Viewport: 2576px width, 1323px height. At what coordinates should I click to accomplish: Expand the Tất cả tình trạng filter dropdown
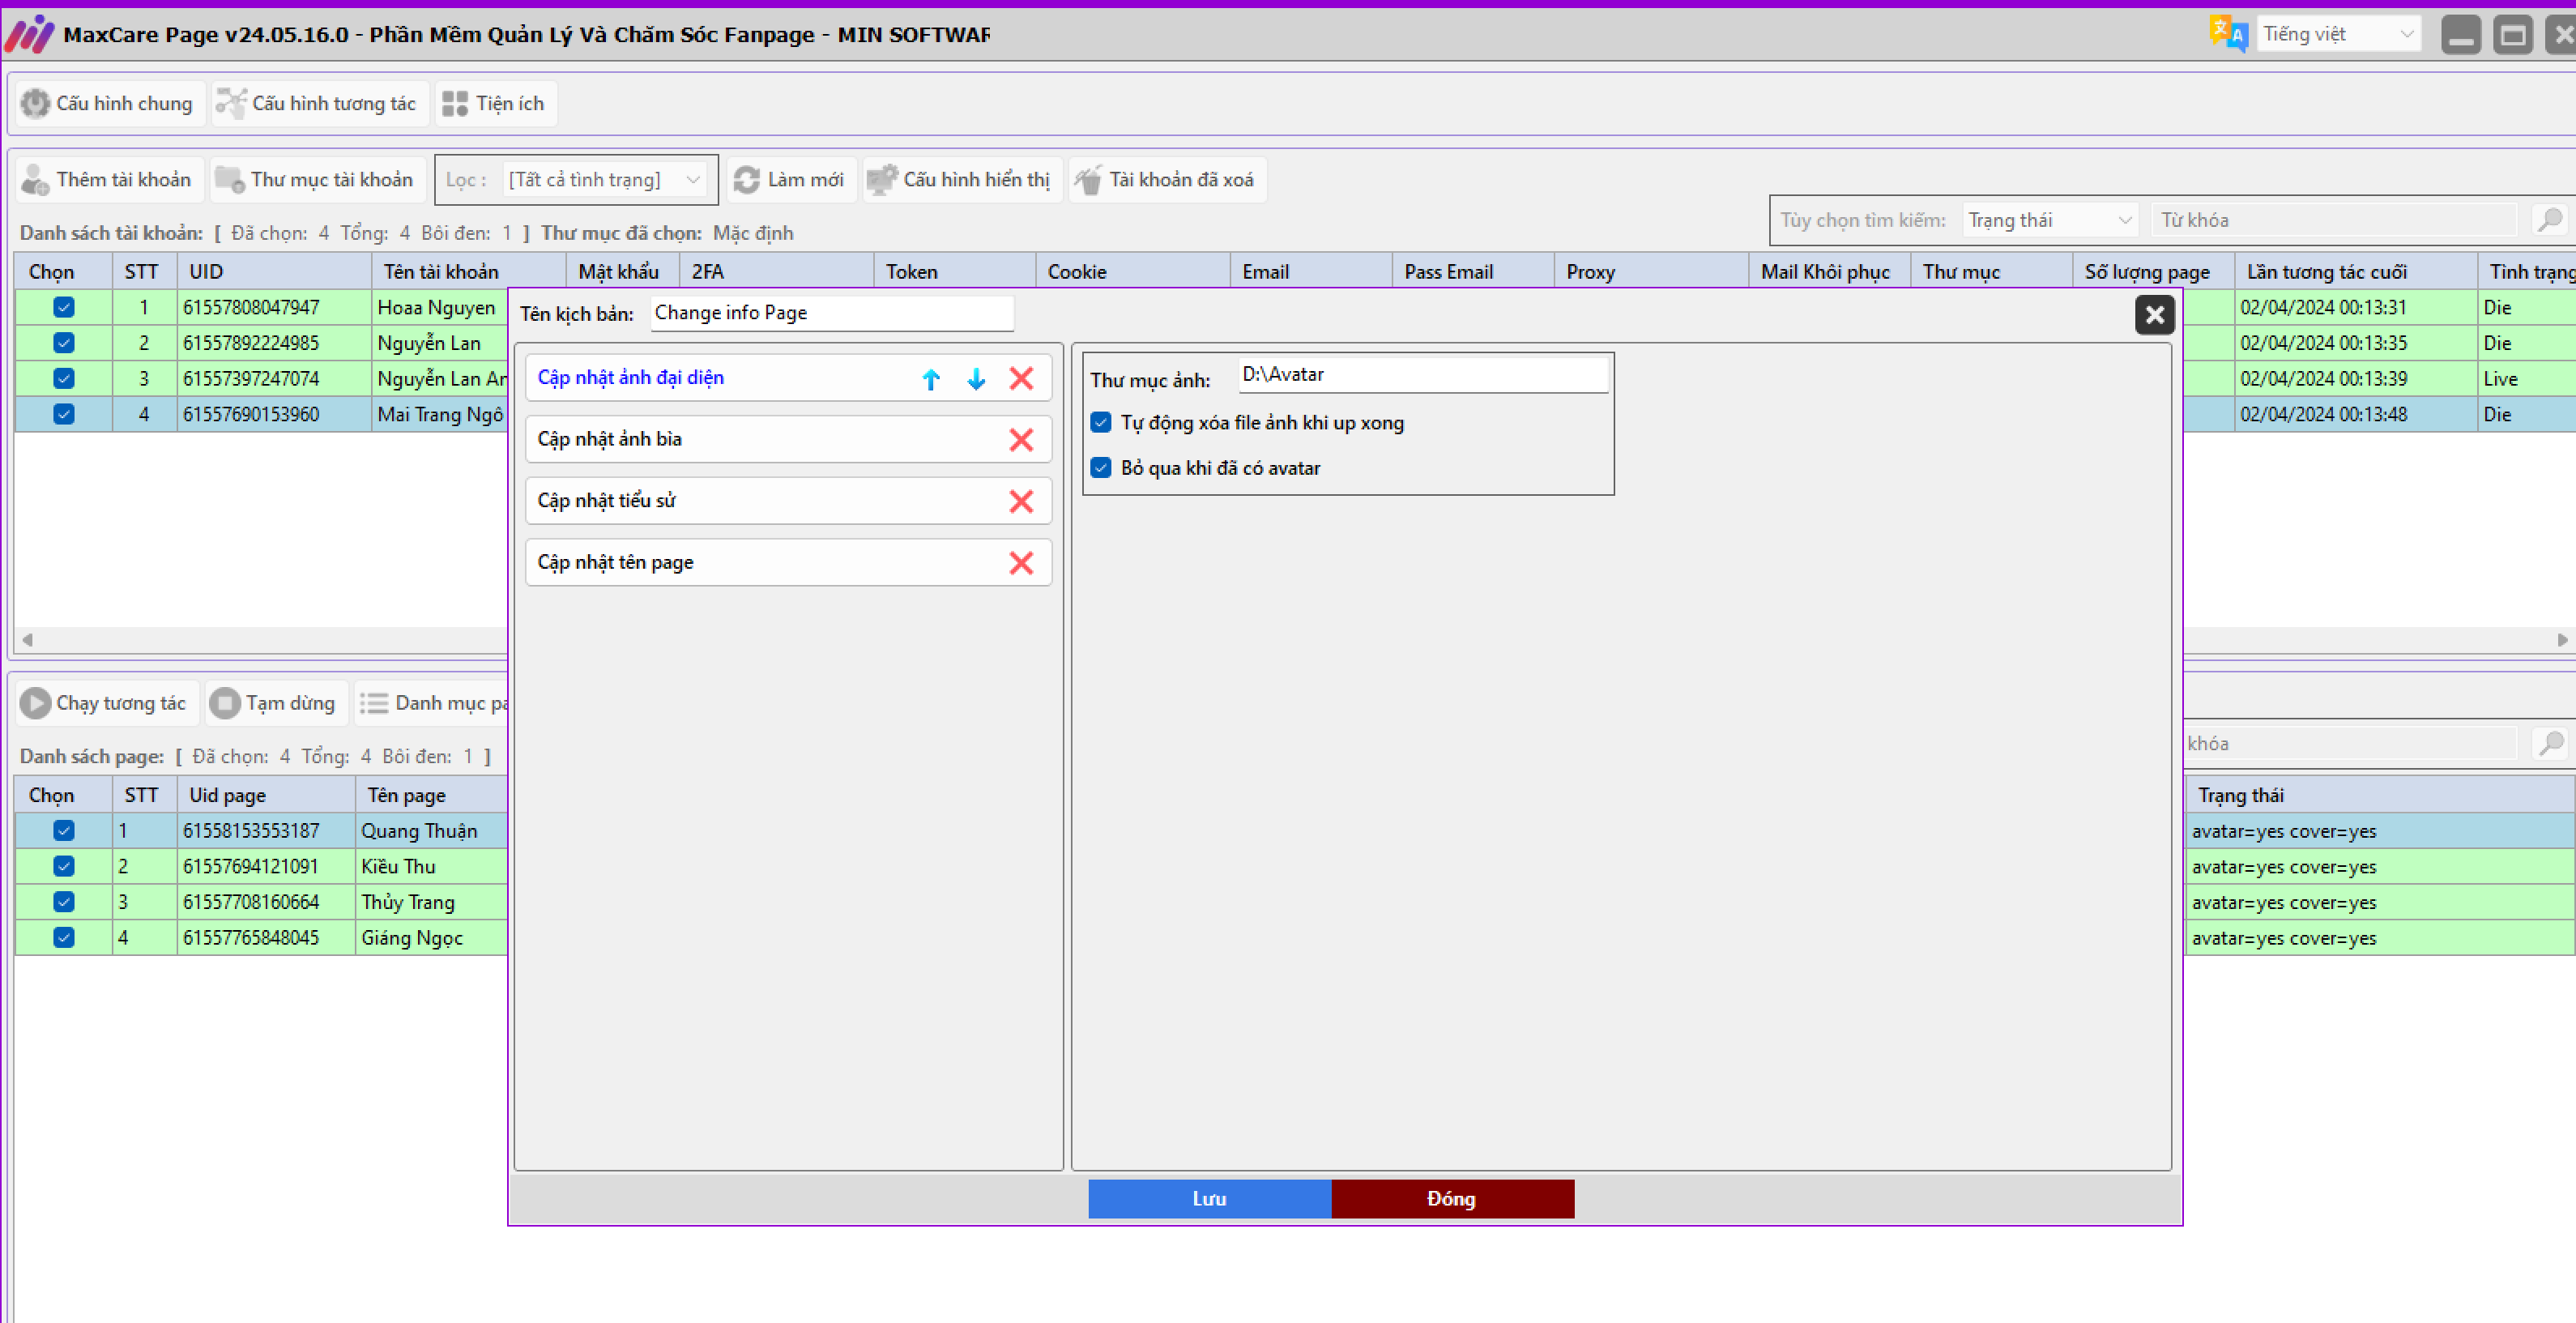(692, 180)
